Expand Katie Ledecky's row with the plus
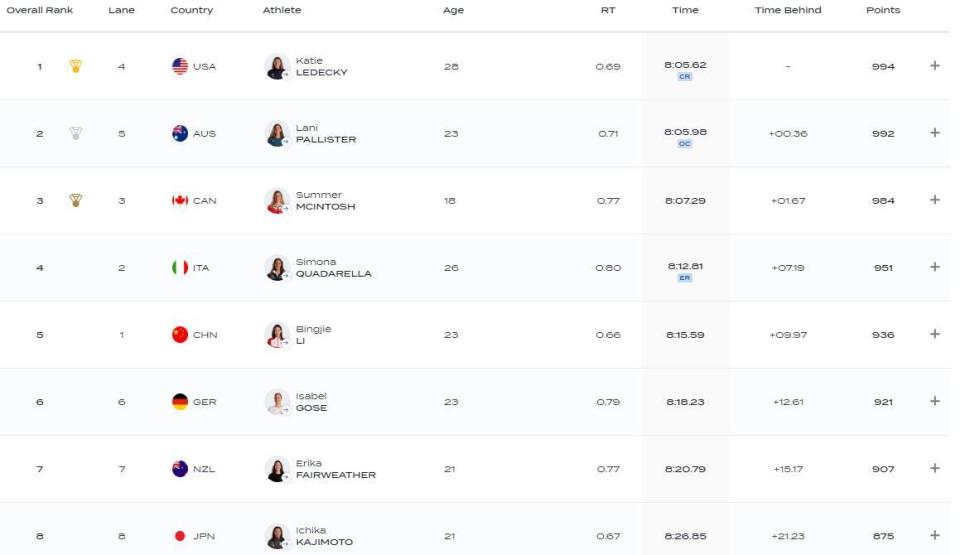960x555 pixels. pyautogui.click(x=935, y=66)
